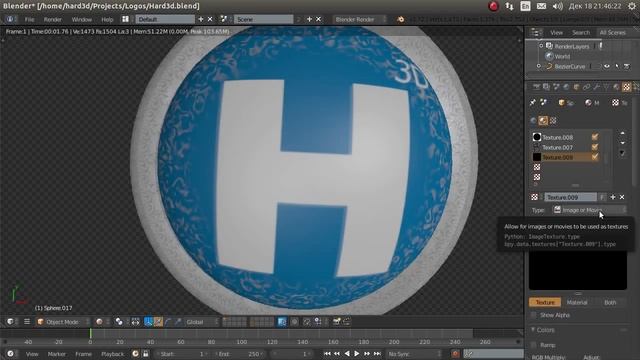Open the outliner Search menu
The image size is (640, 360).
click(580, 33)
